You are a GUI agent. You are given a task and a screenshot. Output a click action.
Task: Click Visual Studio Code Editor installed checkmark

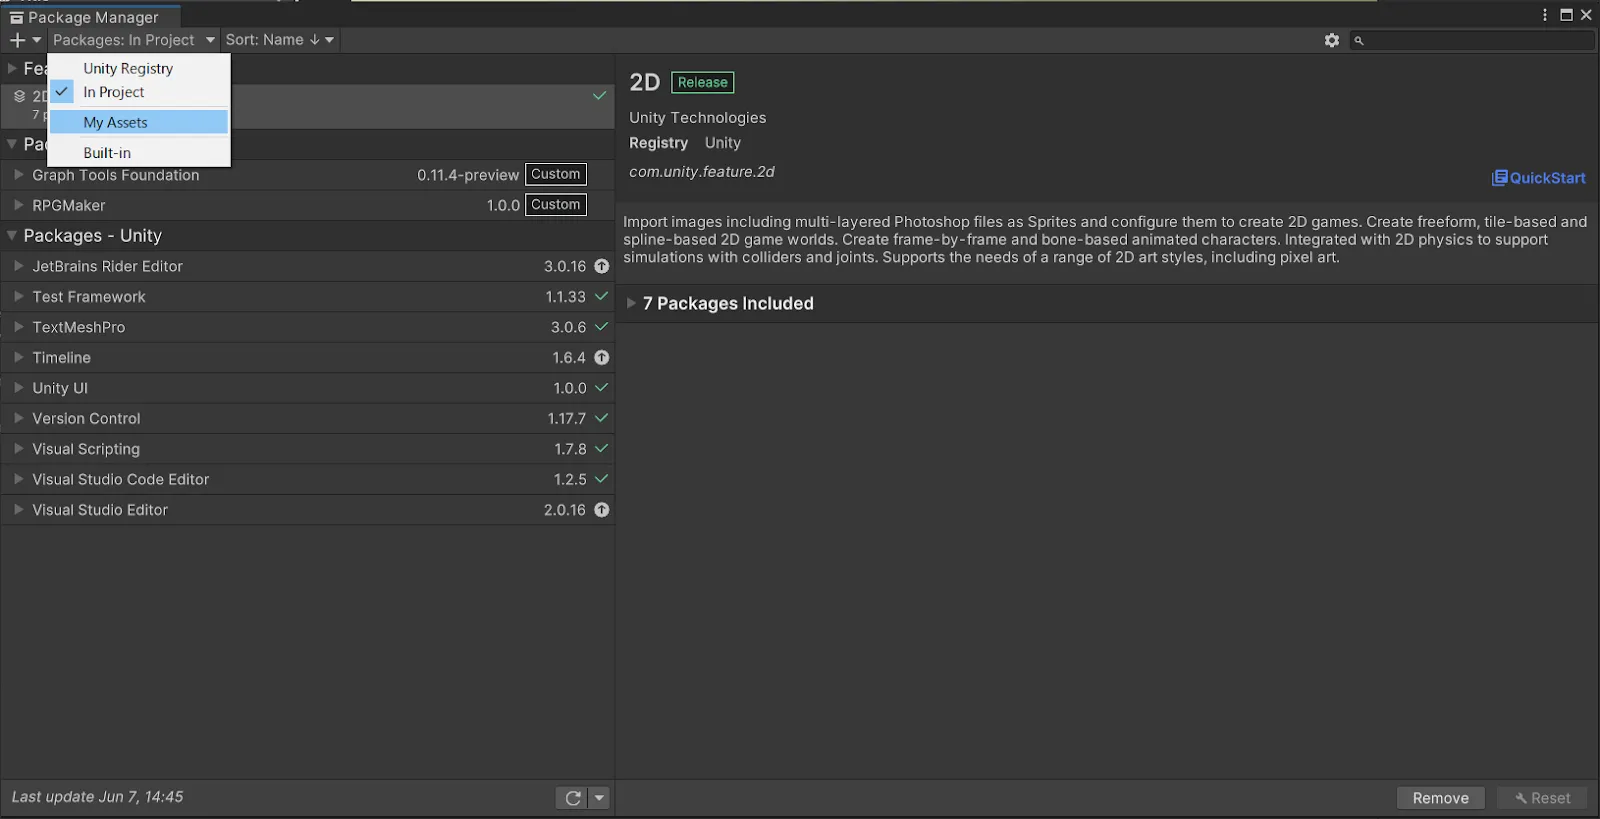coord(601,479)
